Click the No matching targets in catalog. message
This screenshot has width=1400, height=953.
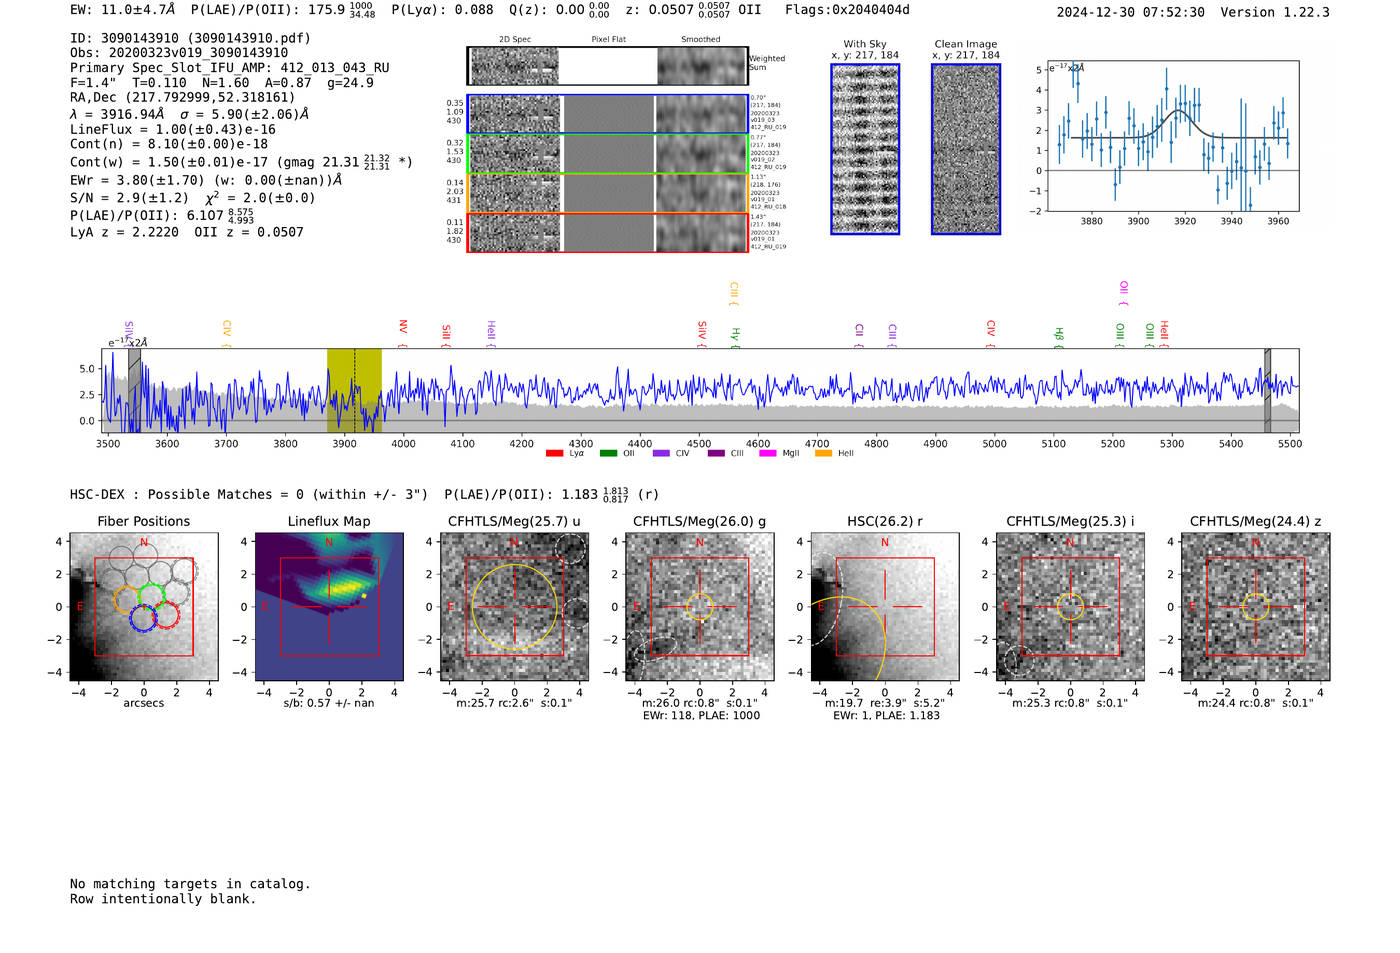coord(190,884)
